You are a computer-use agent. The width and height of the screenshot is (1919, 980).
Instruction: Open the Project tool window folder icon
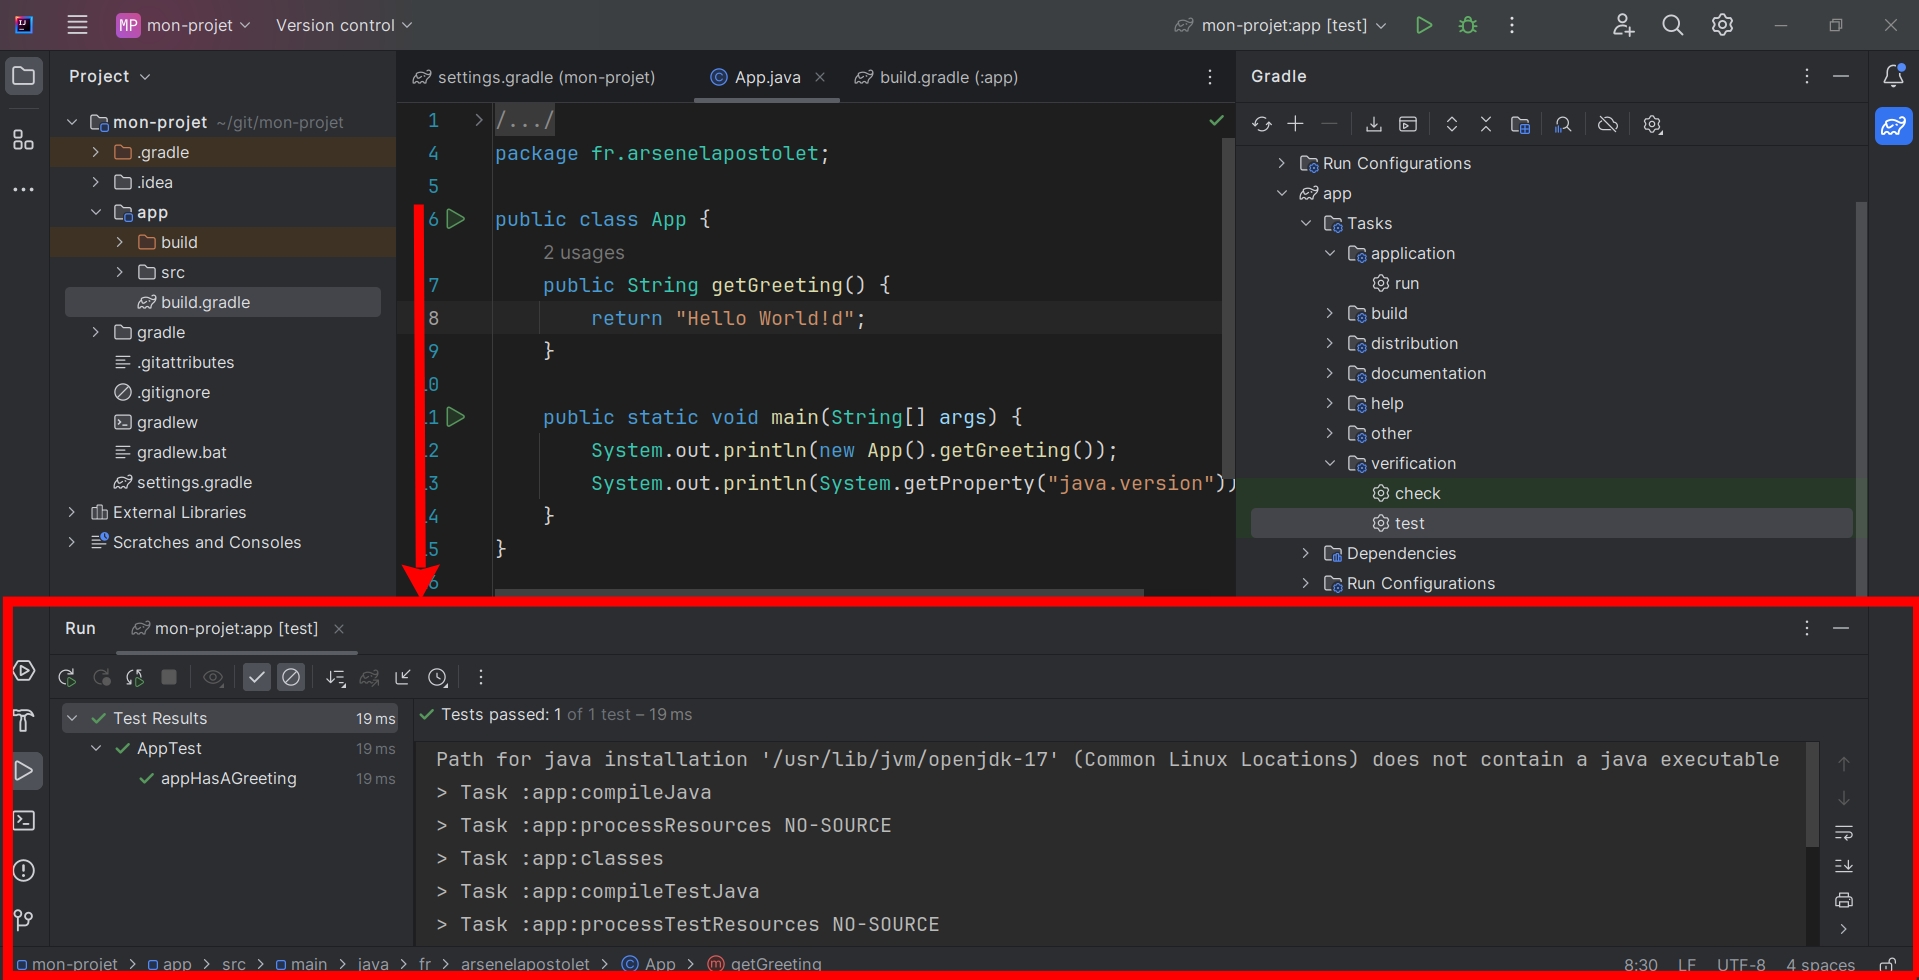click(24, 76)
